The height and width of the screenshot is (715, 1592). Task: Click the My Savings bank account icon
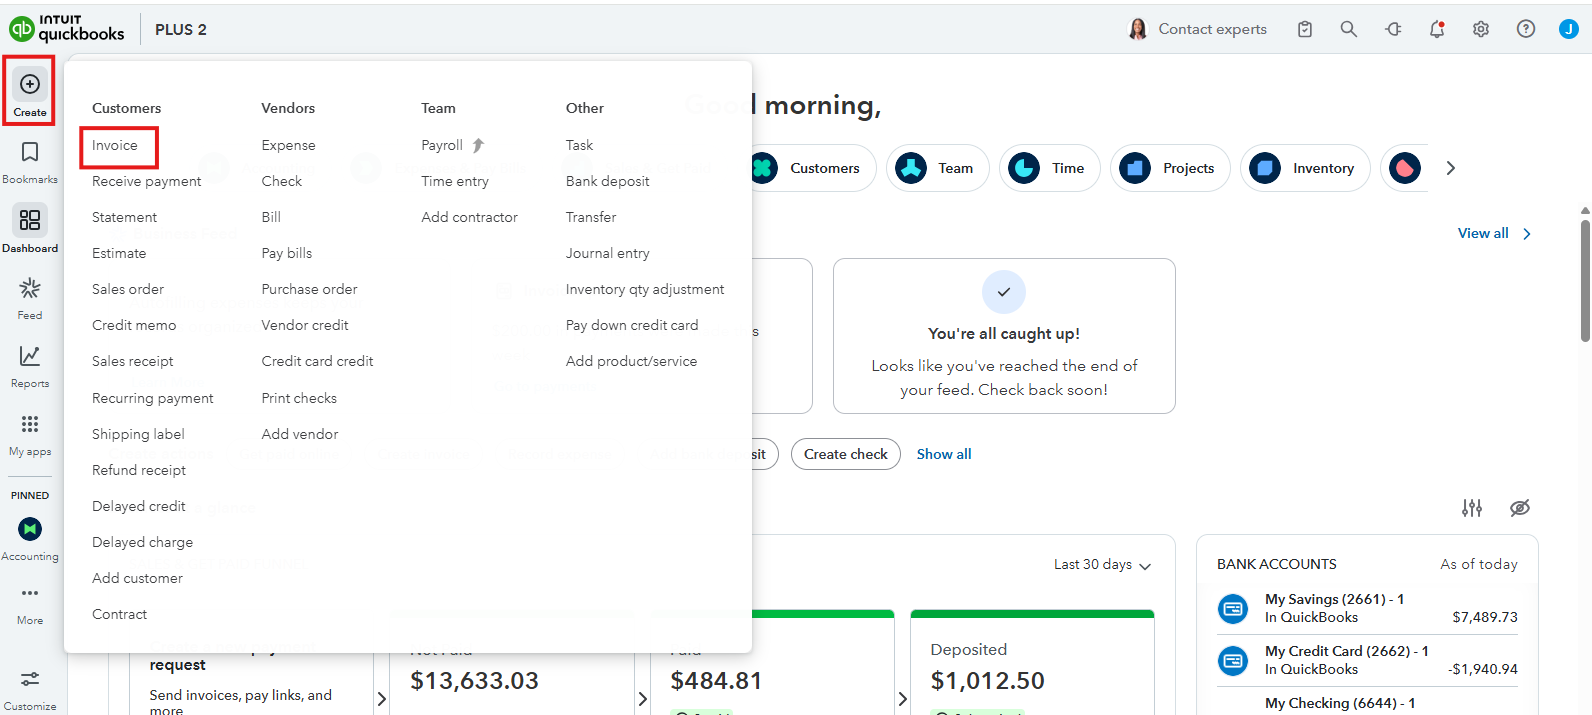(x=1233, y=608)
